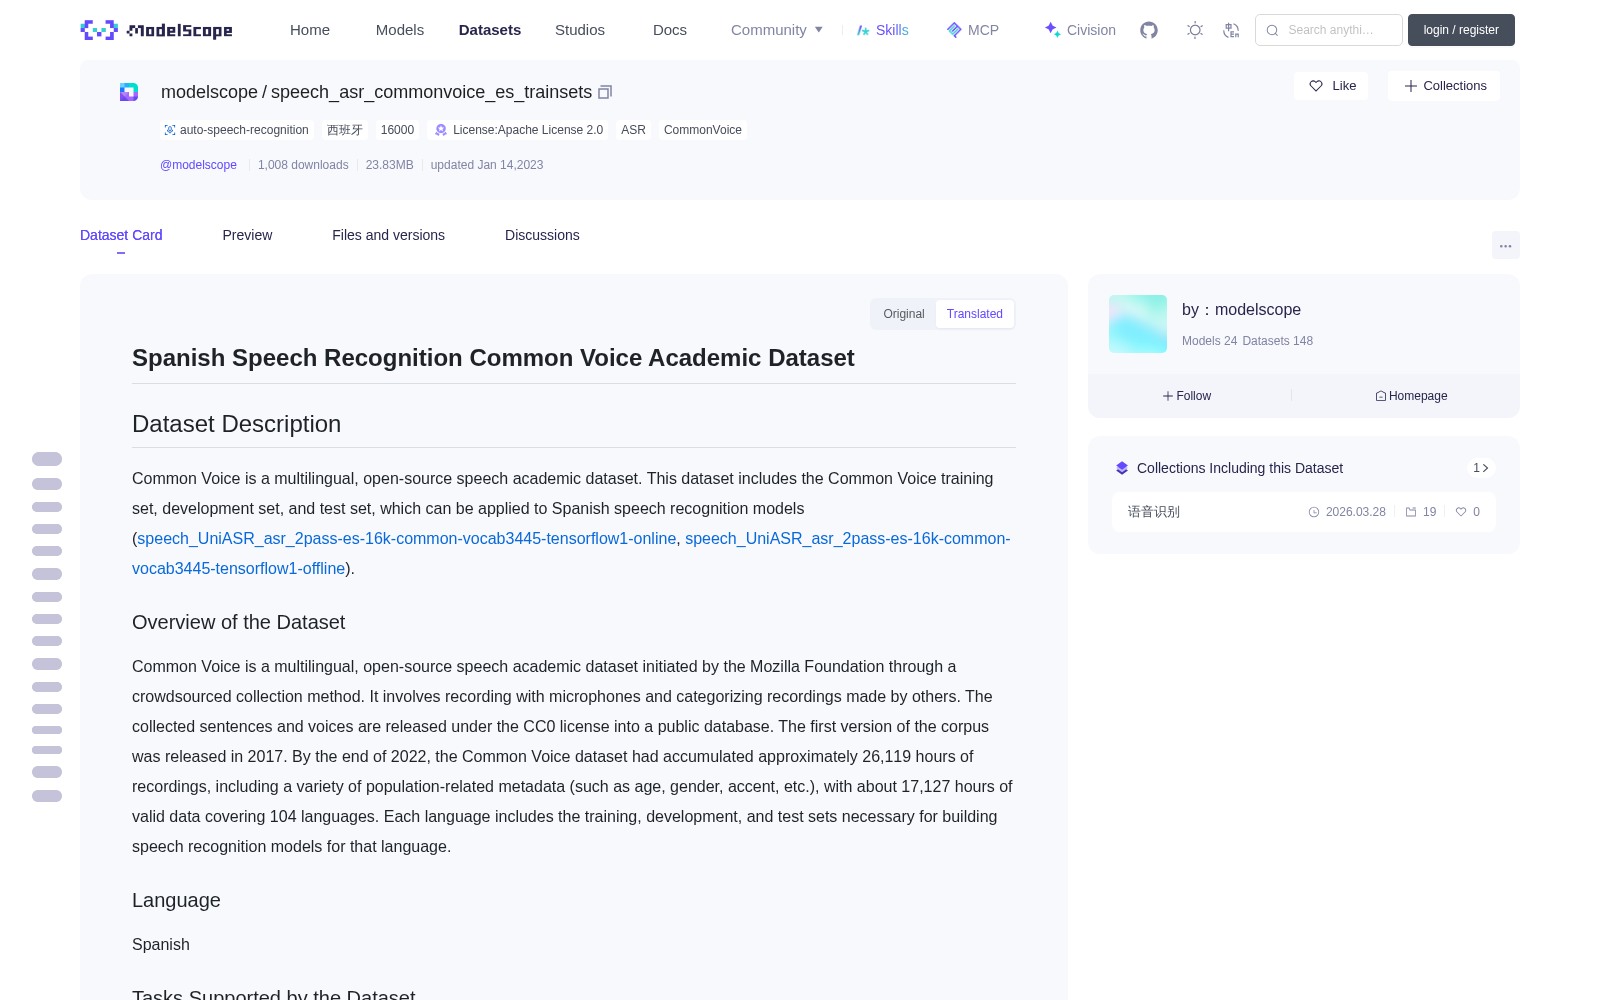Screen dimensions: 1600x1000
Task: Go to the Home page
Action: (x=310, y=30)
